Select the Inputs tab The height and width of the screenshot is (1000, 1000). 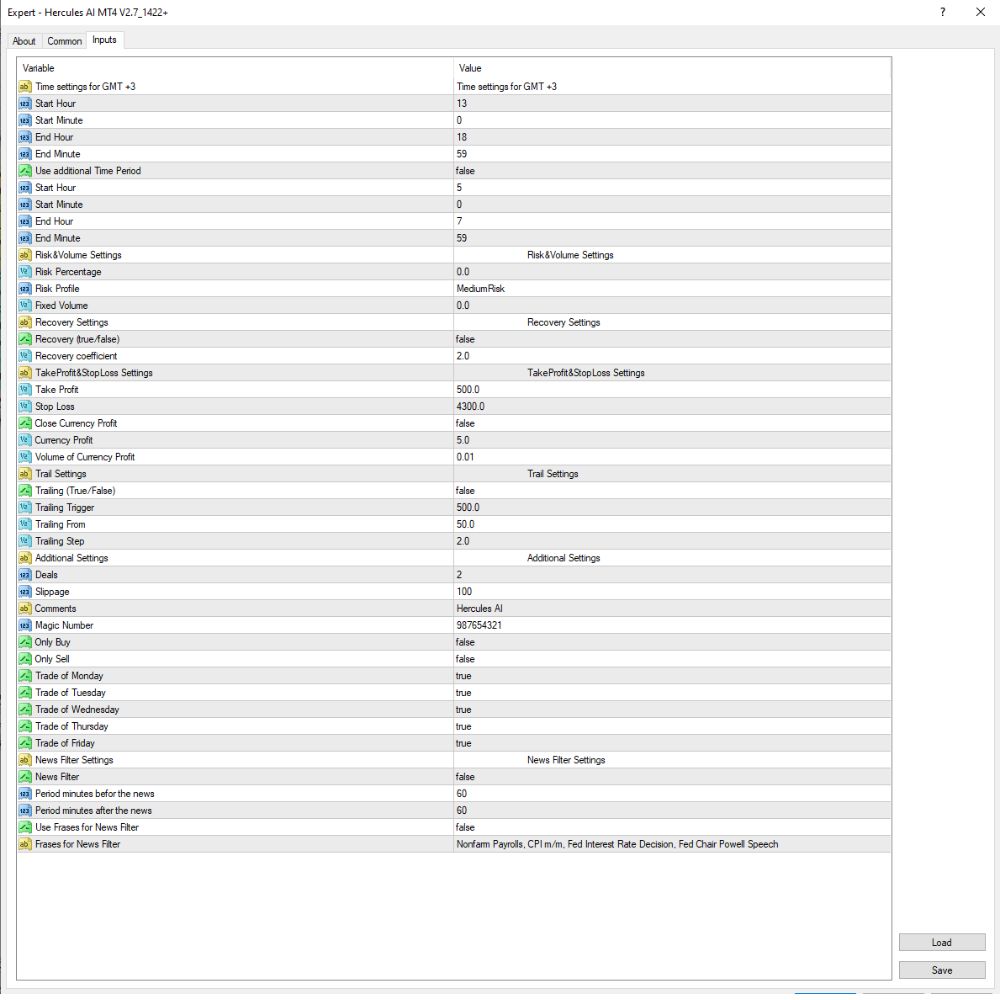[105, 40]
